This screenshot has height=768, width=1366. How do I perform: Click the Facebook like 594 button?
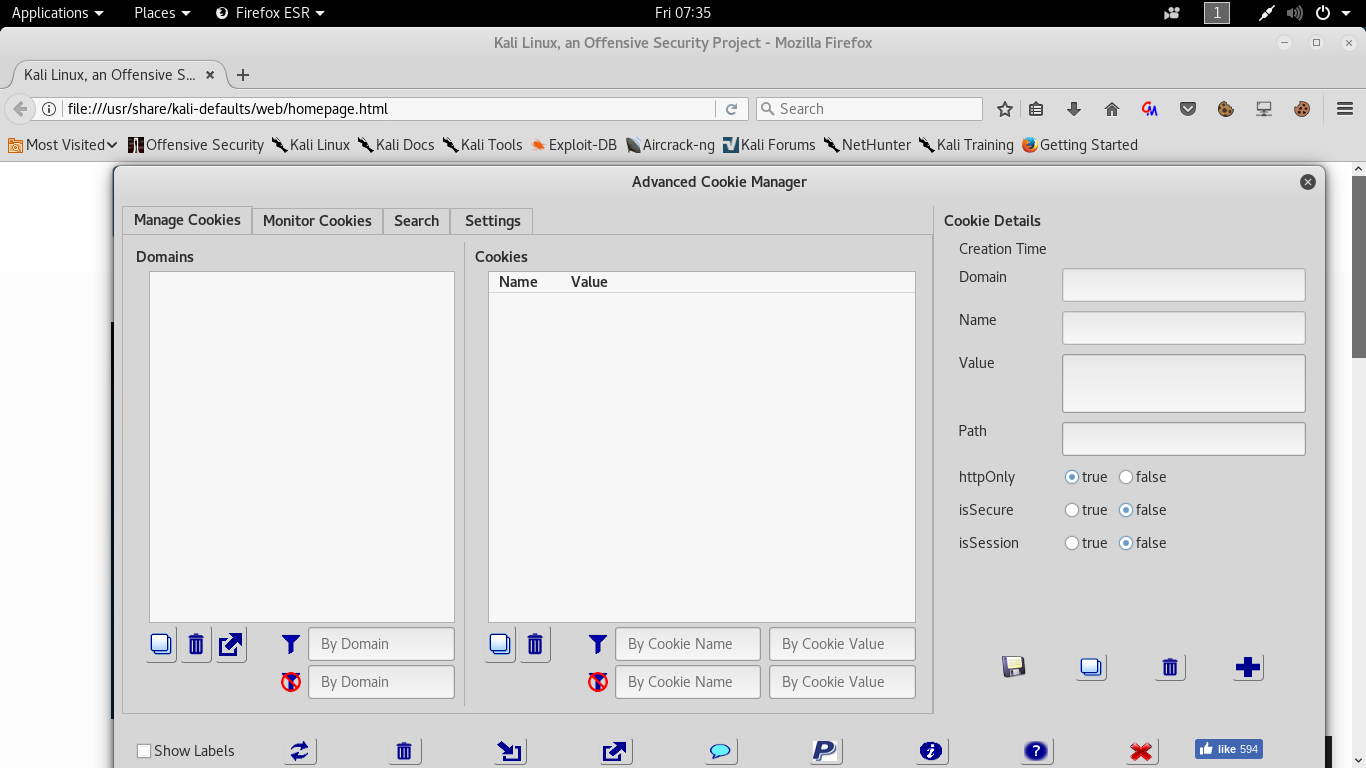pos(1229,749)
